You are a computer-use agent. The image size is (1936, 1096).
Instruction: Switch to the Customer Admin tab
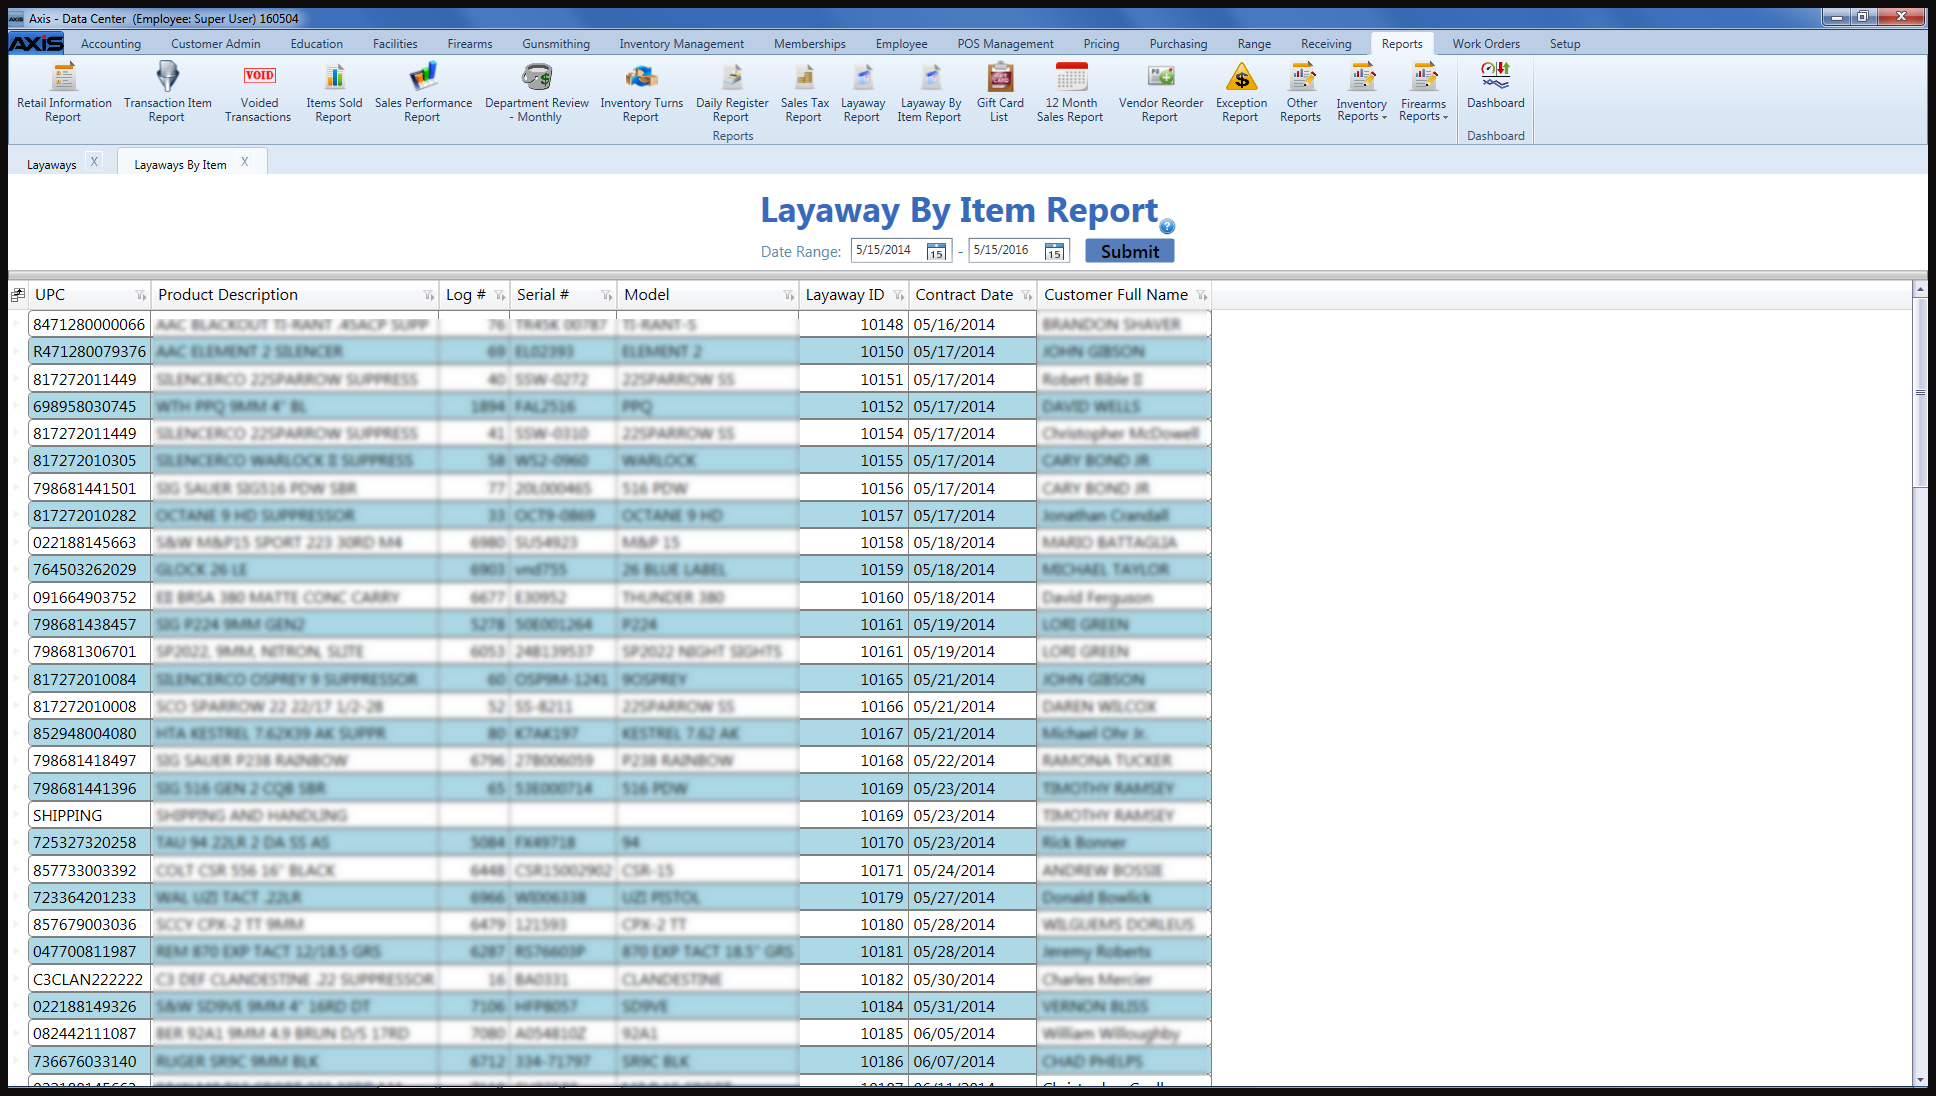[215, 44]
